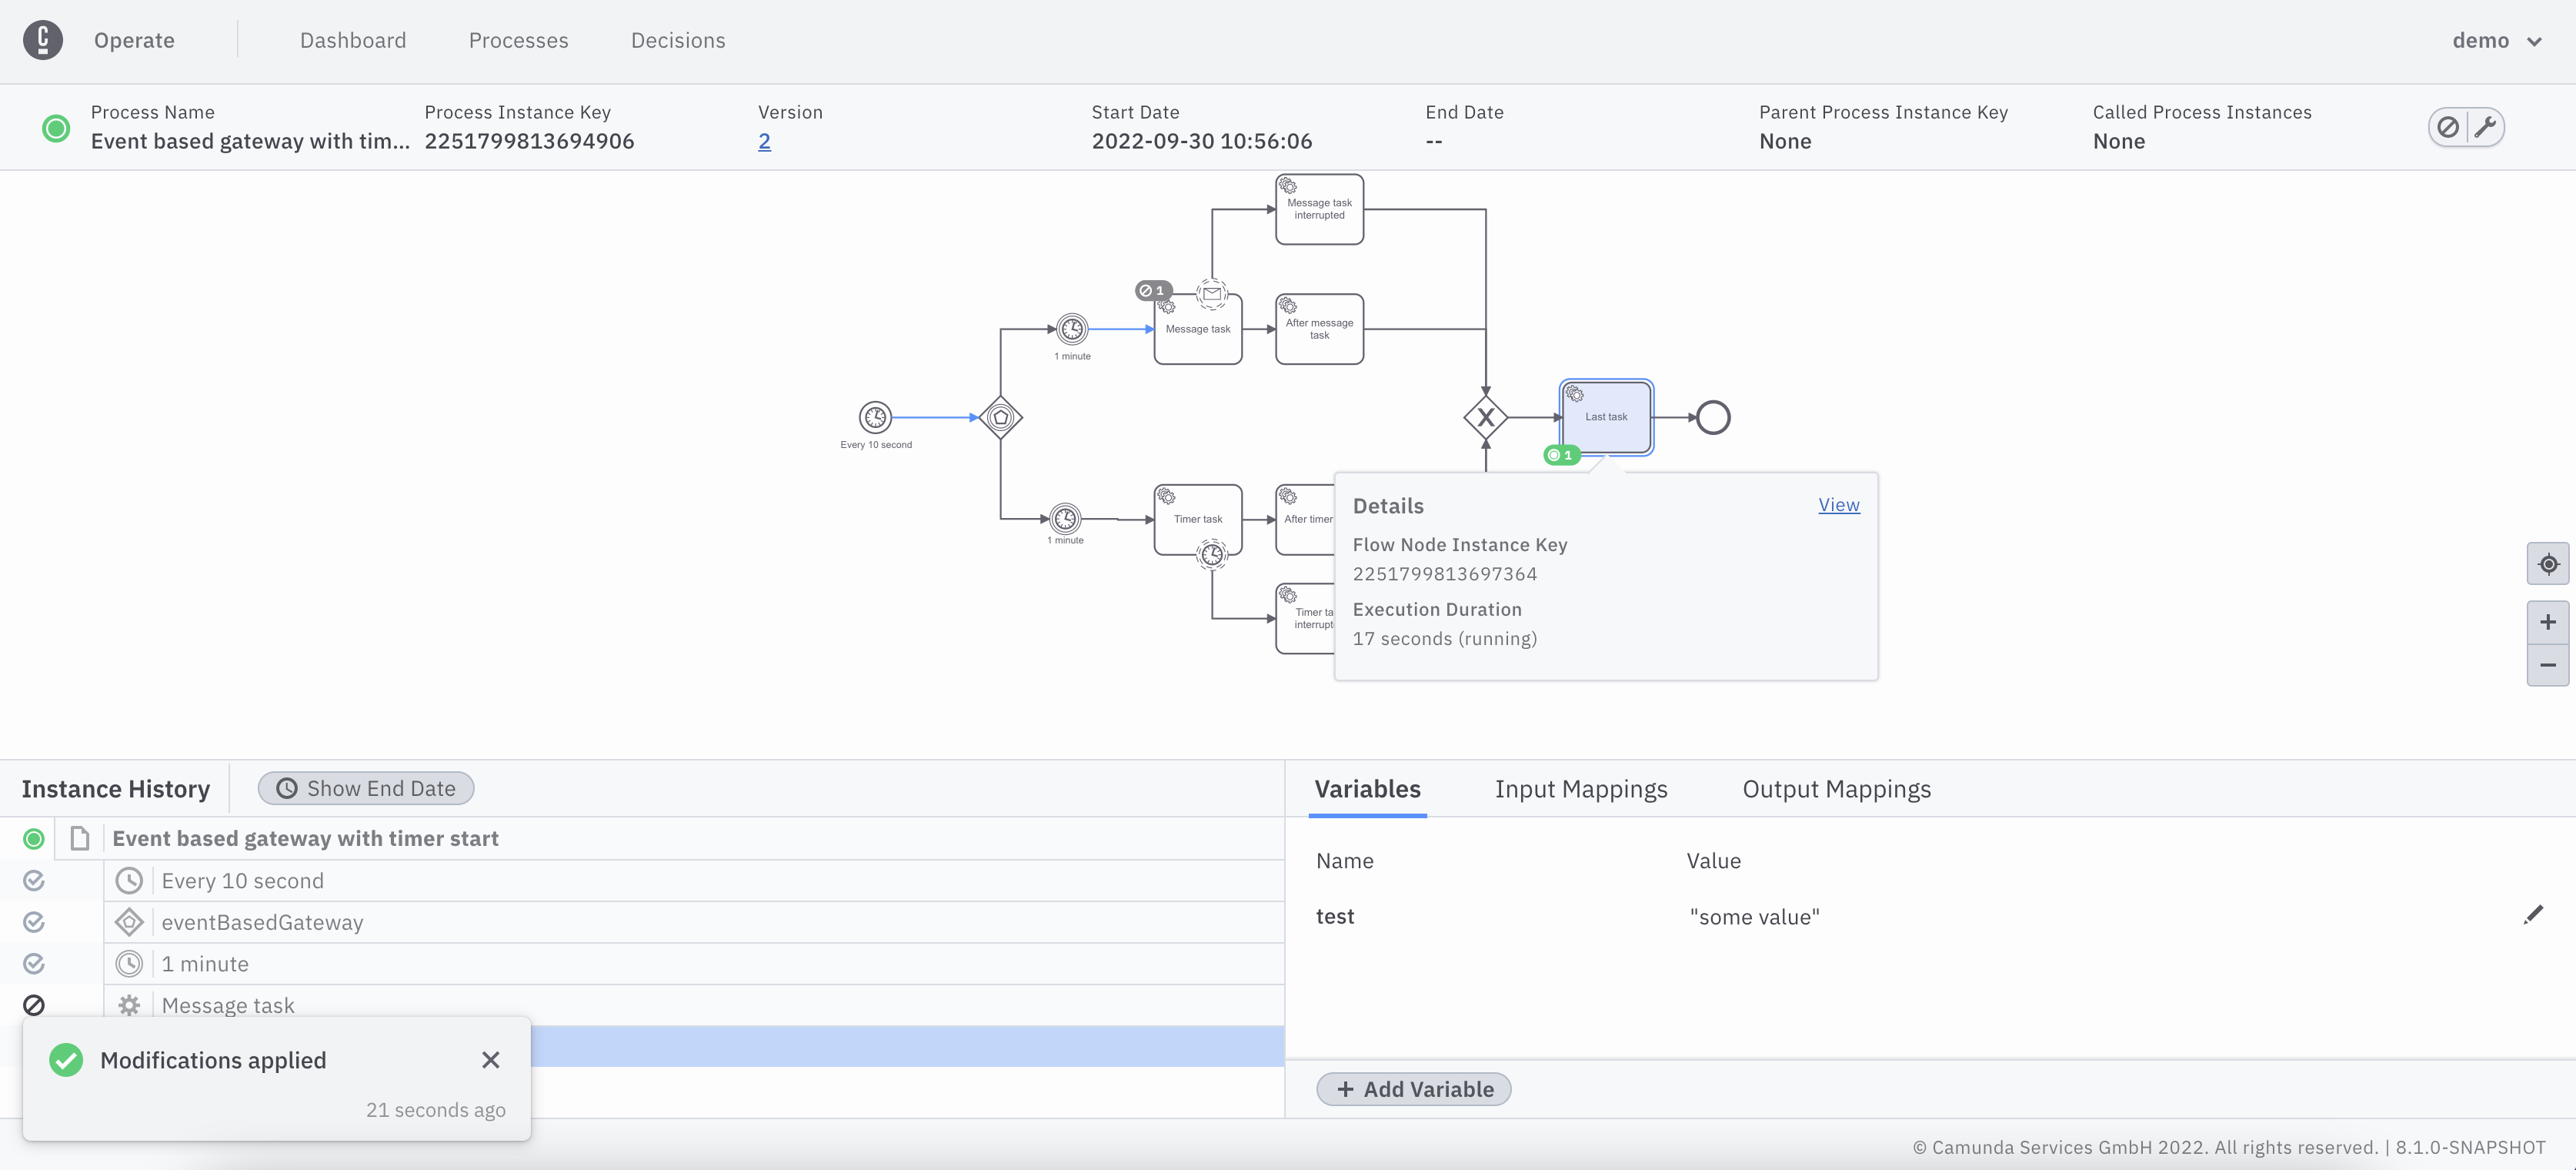The image size is (2576, 1170).
Task: Dismiss the Modifications applied notification
Action: tap(490, 1060)
